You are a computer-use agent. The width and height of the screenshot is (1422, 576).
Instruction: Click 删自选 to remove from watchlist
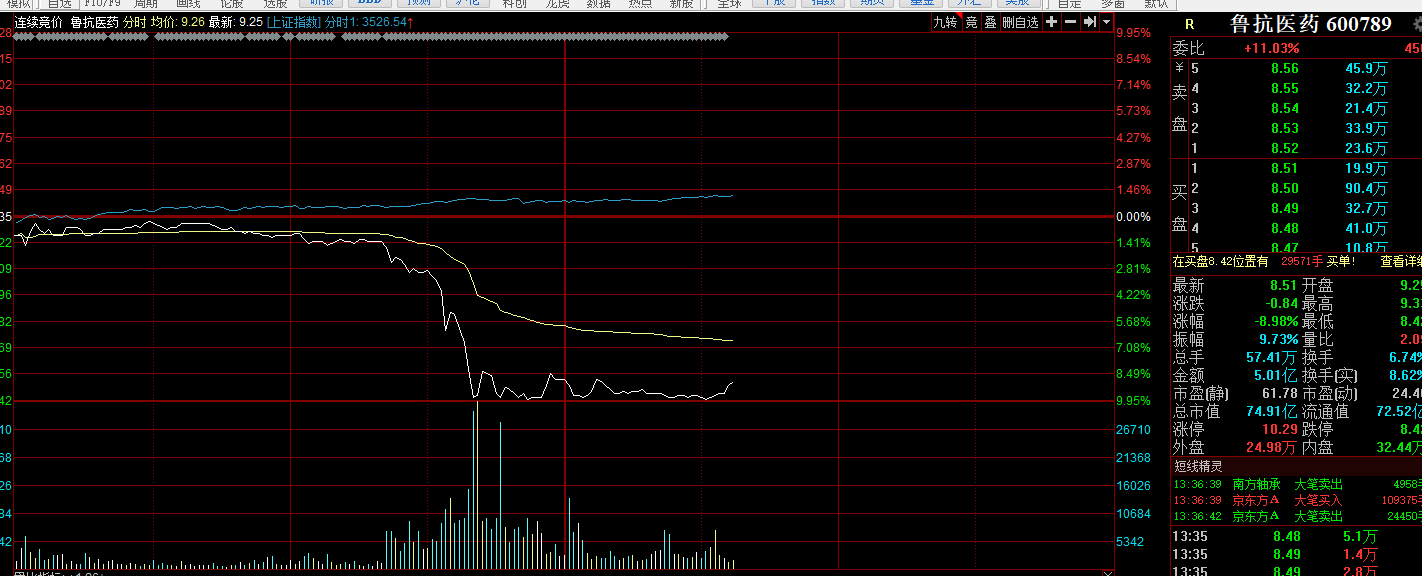1021,22
